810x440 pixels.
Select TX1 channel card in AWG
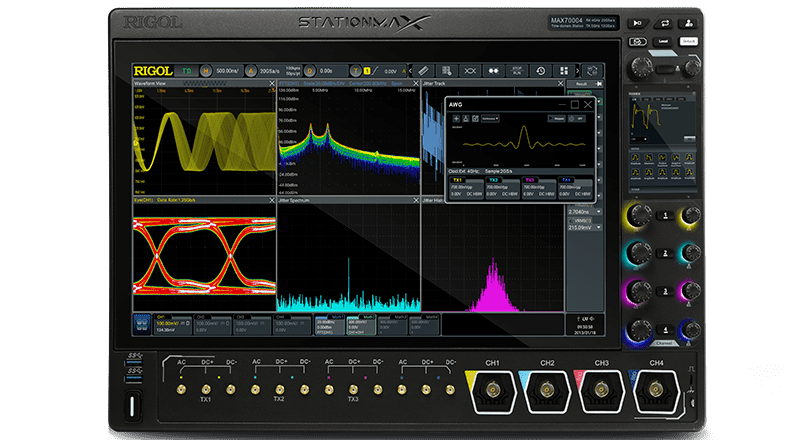(x=466, y=187)
